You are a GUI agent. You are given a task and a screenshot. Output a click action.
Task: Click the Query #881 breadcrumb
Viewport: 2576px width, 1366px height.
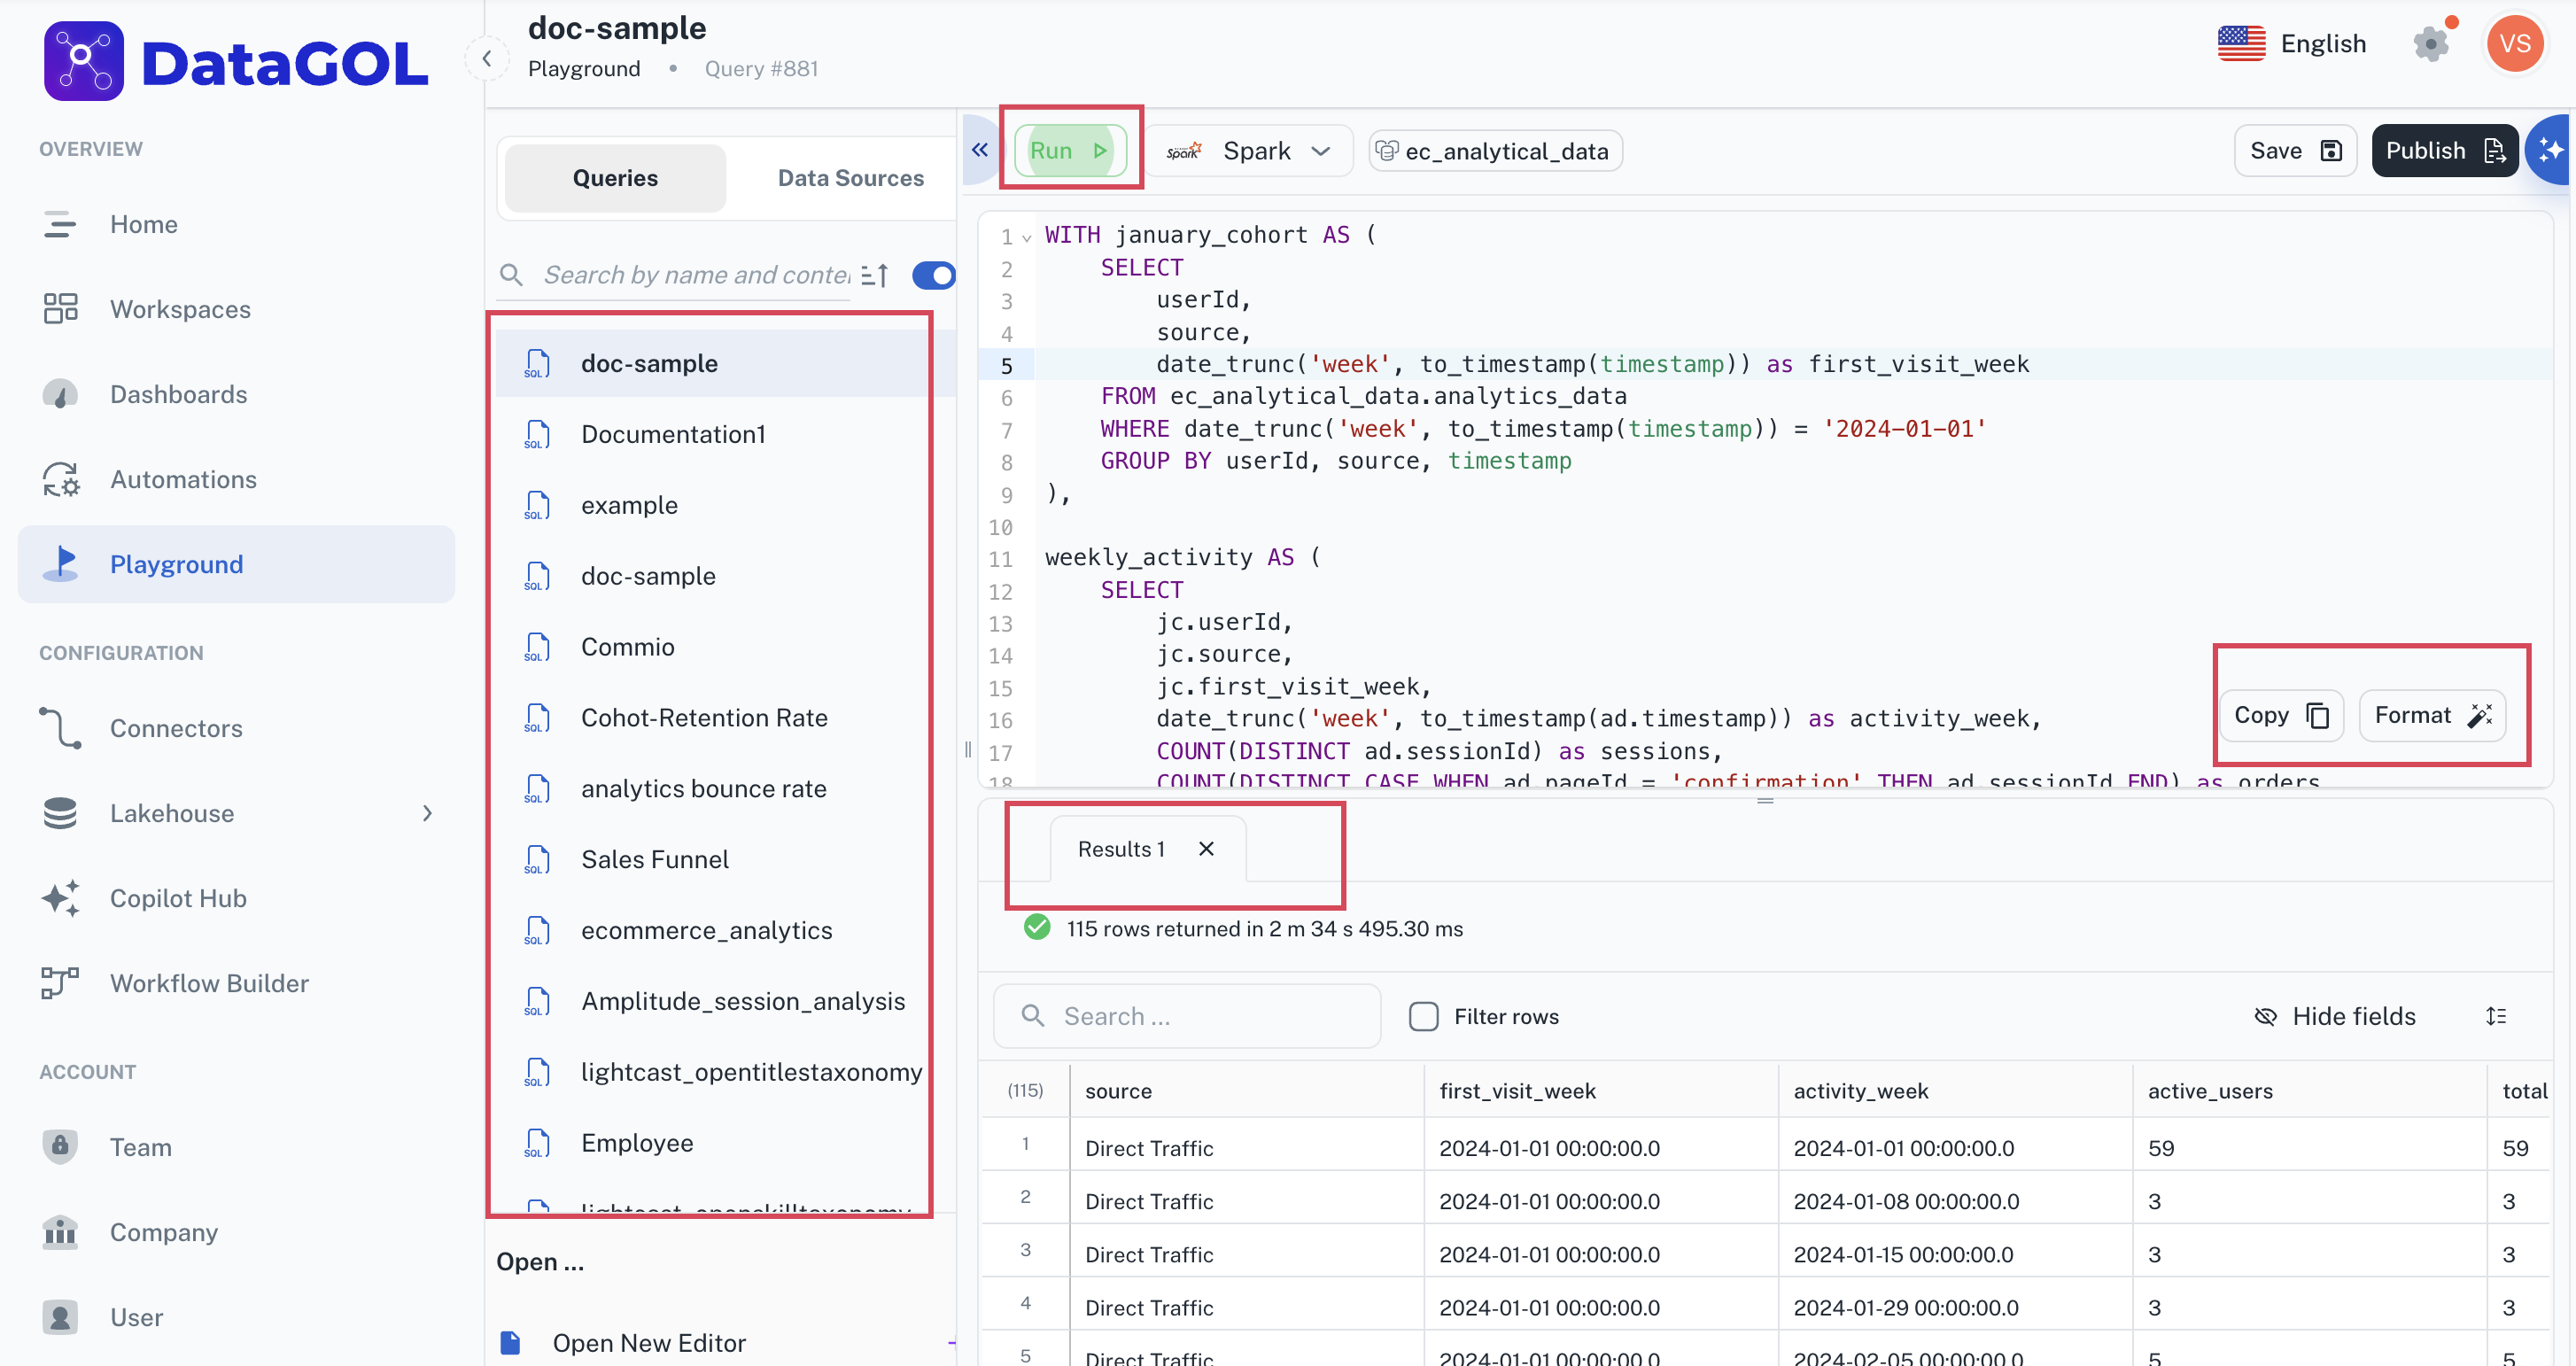pos(761,68)
